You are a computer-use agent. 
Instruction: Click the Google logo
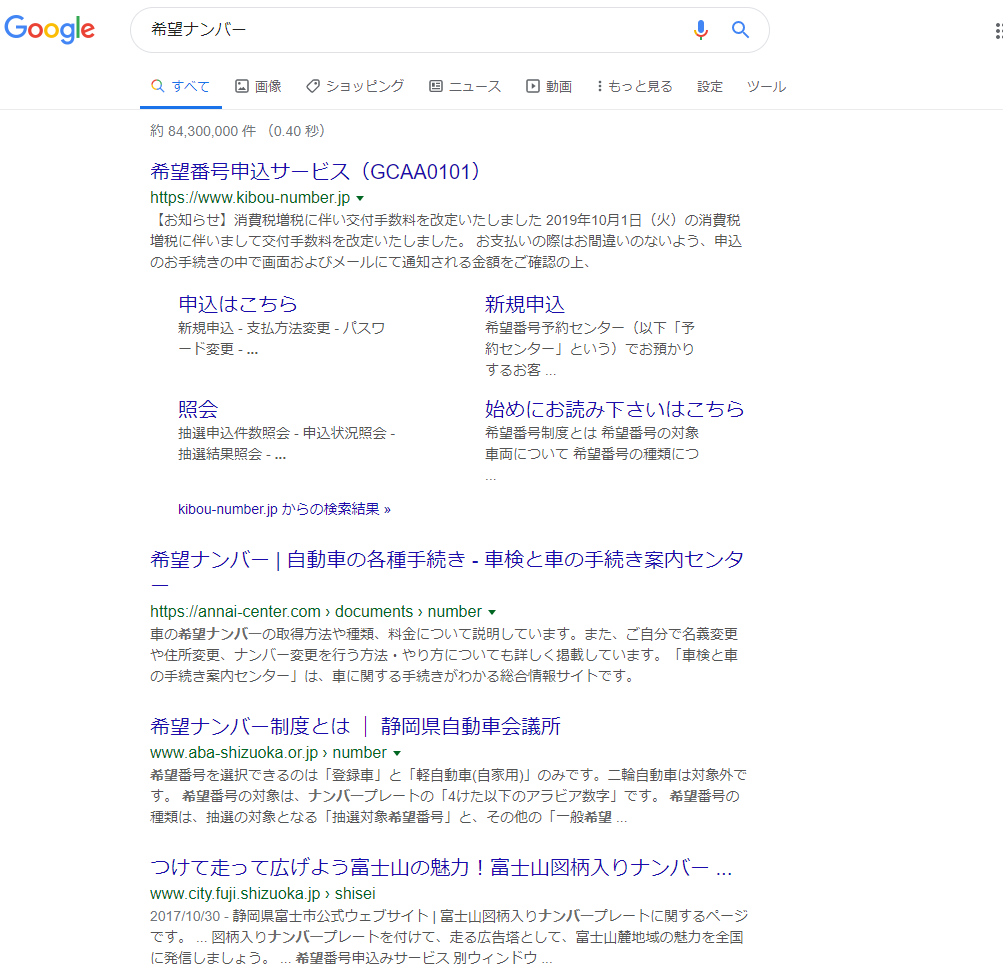point(50,30)
